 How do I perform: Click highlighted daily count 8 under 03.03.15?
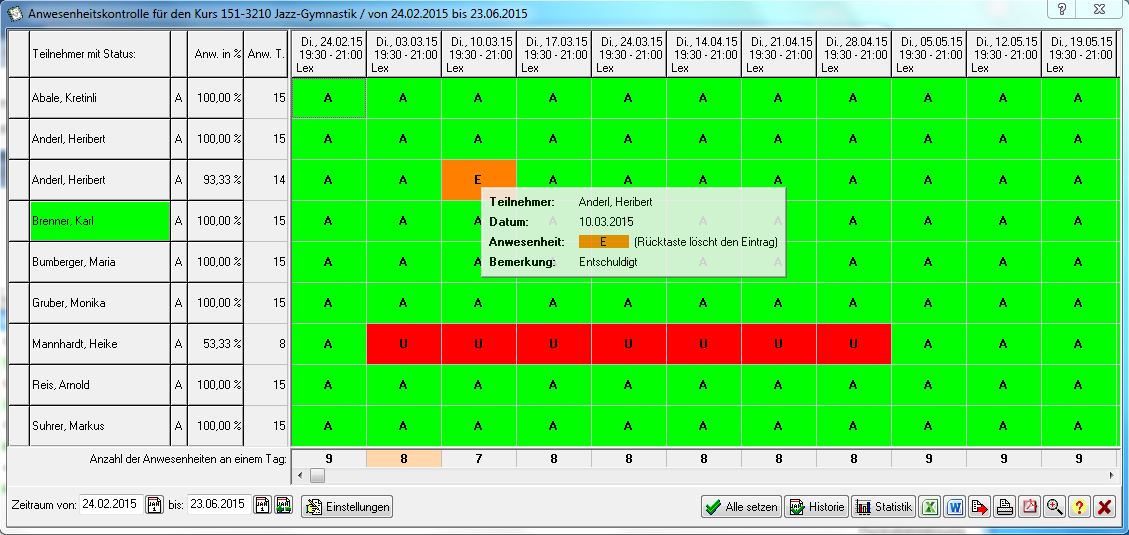coord(403,458)
